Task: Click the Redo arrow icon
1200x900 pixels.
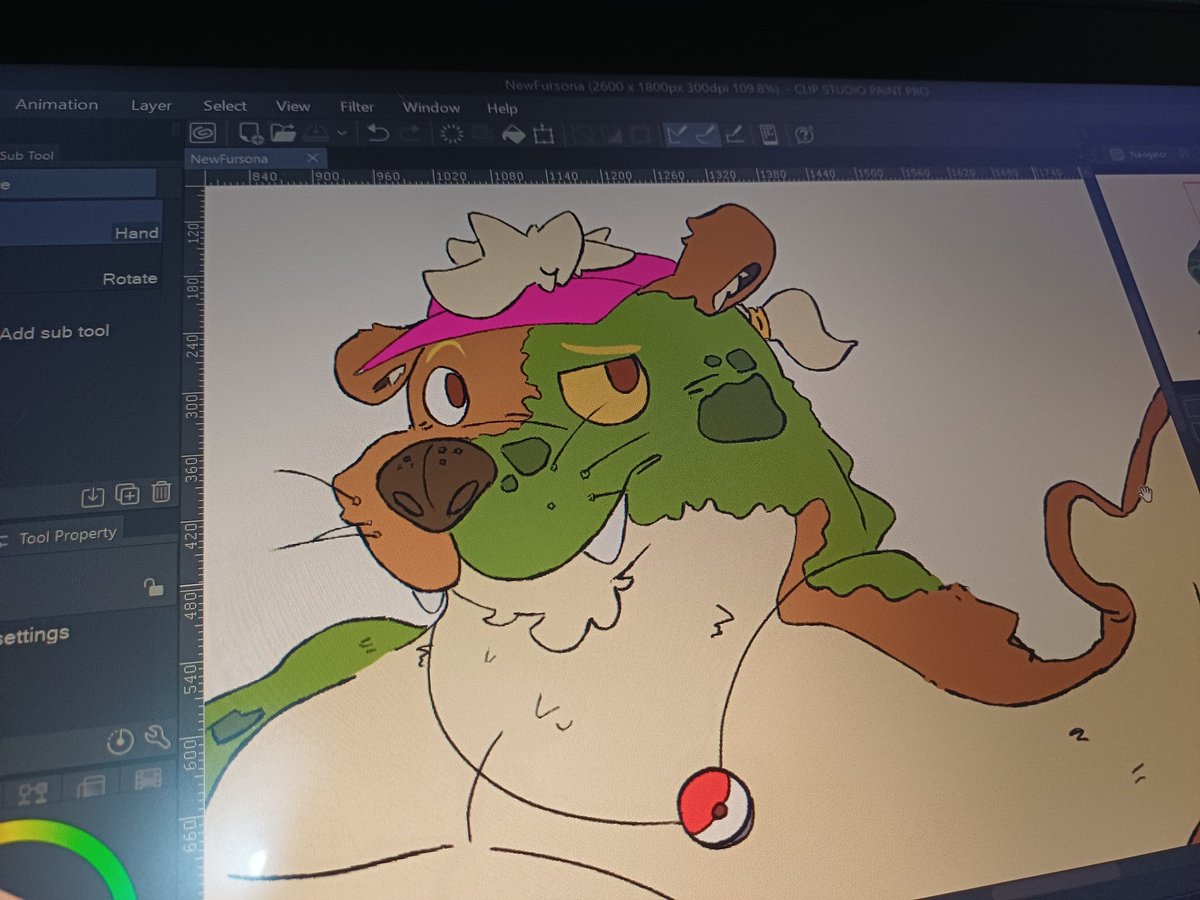Action: pyautogui.click(x=410, y=134)
